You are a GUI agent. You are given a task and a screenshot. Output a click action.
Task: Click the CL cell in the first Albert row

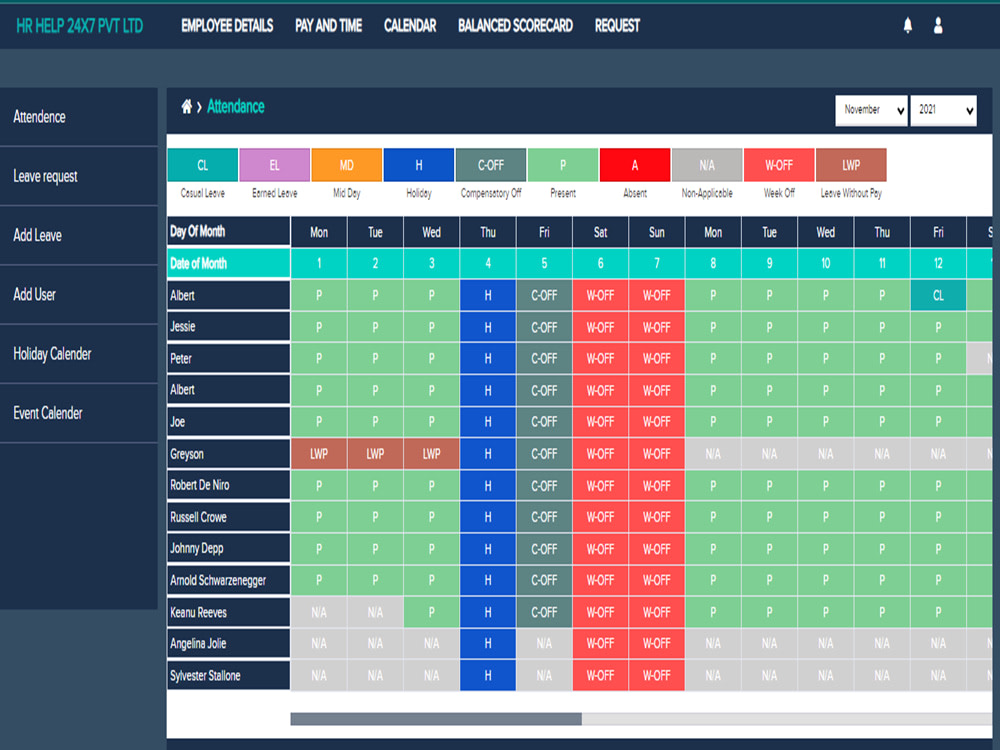pos(938,295)
